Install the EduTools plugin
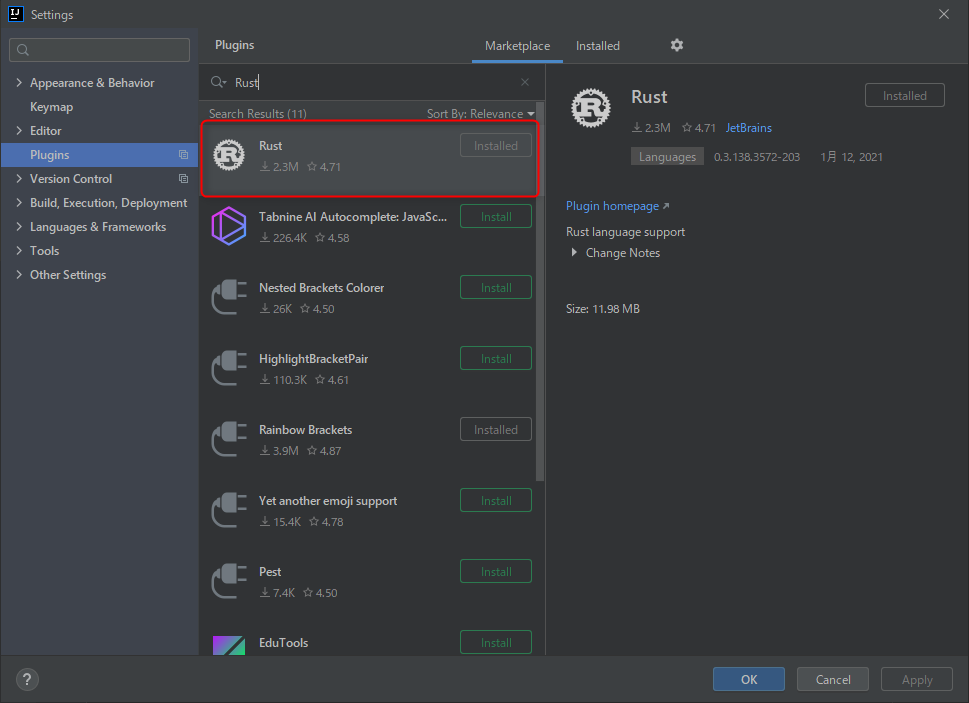The image size is (969, 703). tap(496, 642)
